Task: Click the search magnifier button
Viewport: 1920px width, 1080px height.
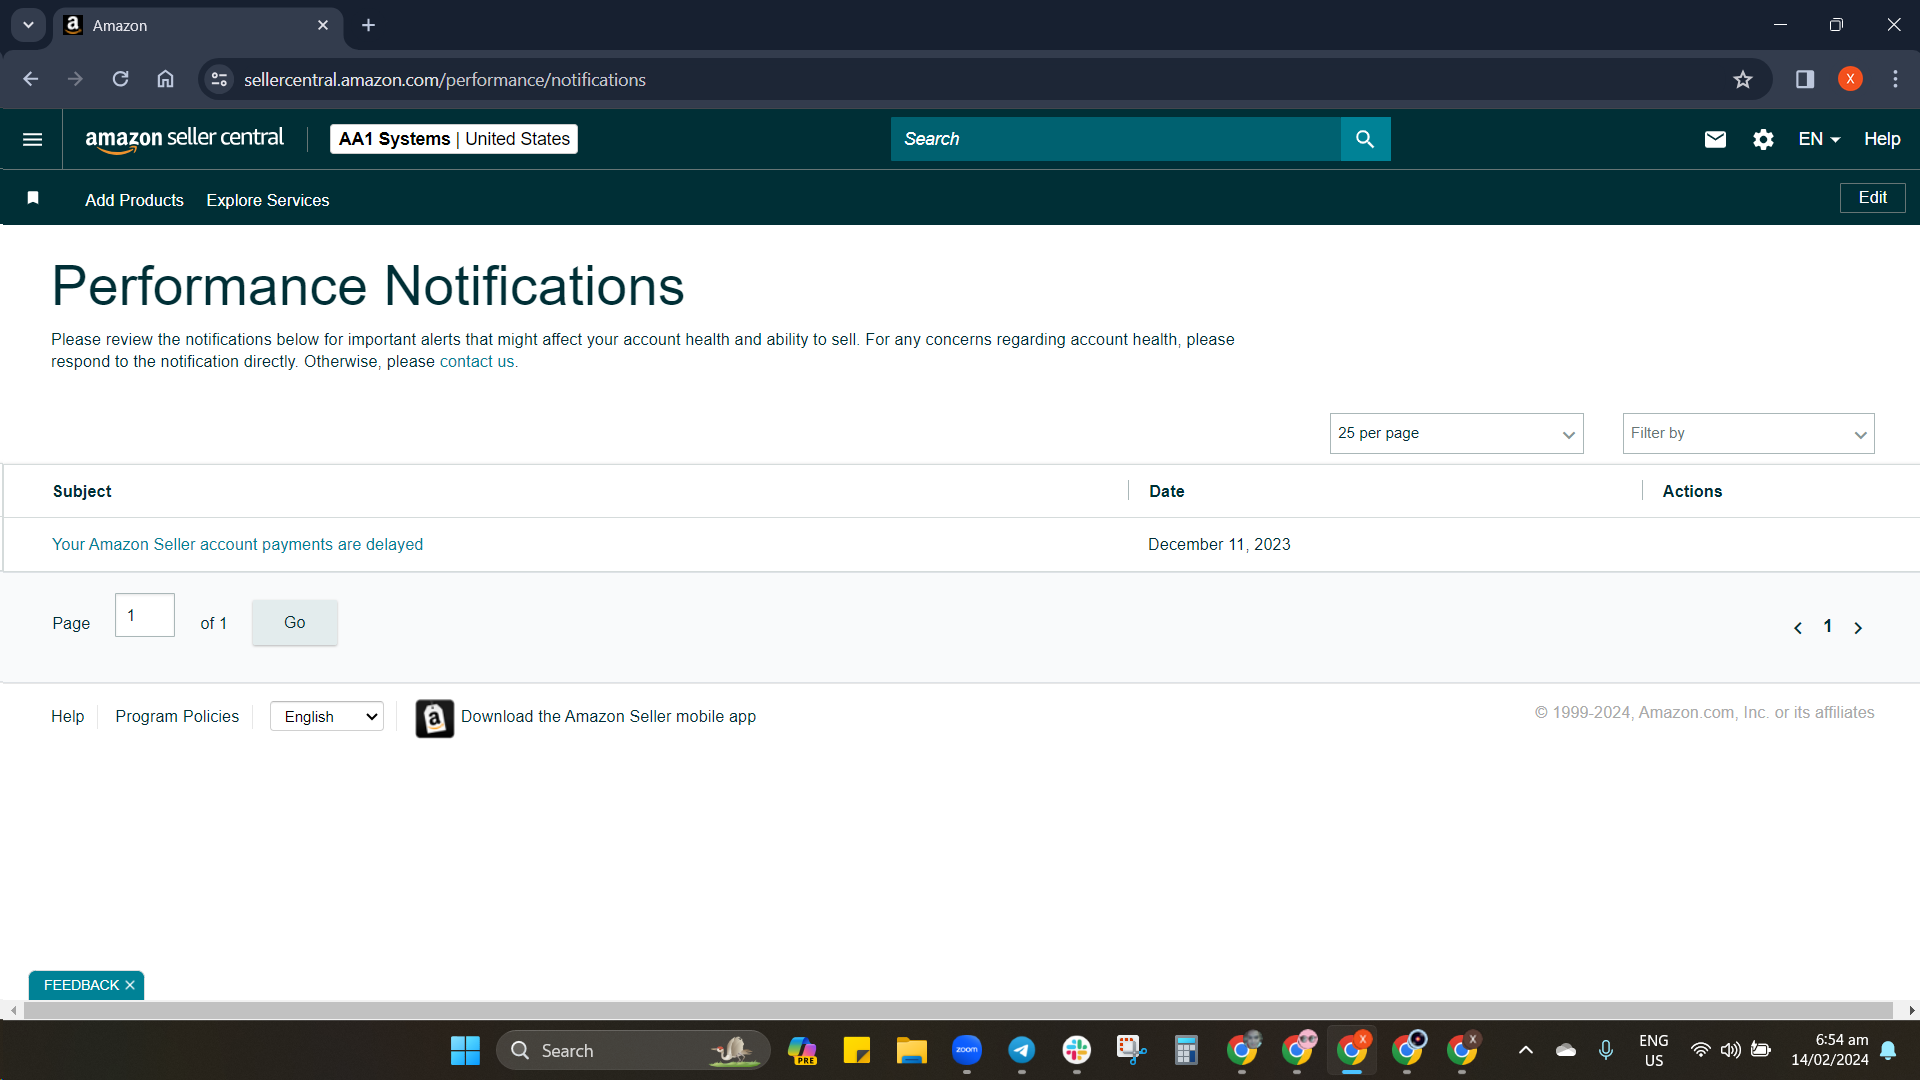Action: click(x=1365, y=139)
